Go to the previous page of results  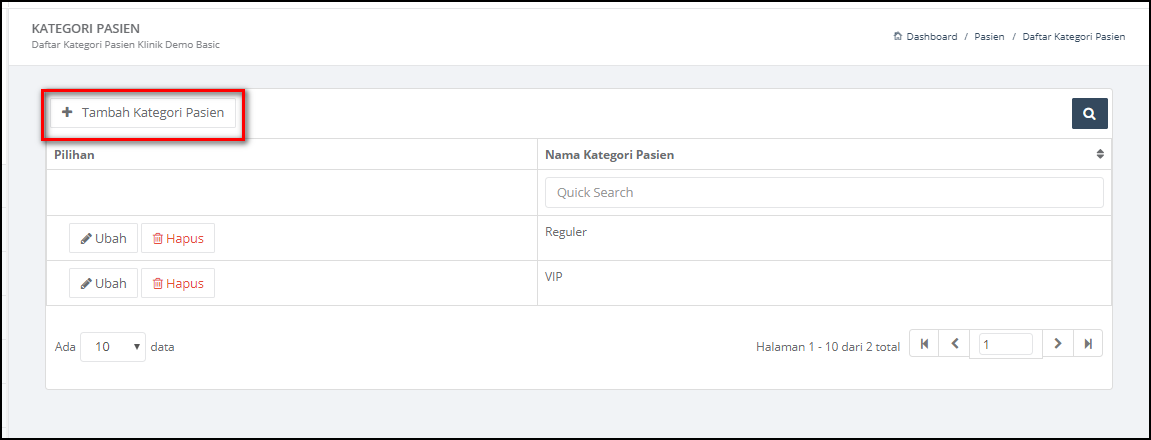tap(954, 343)
